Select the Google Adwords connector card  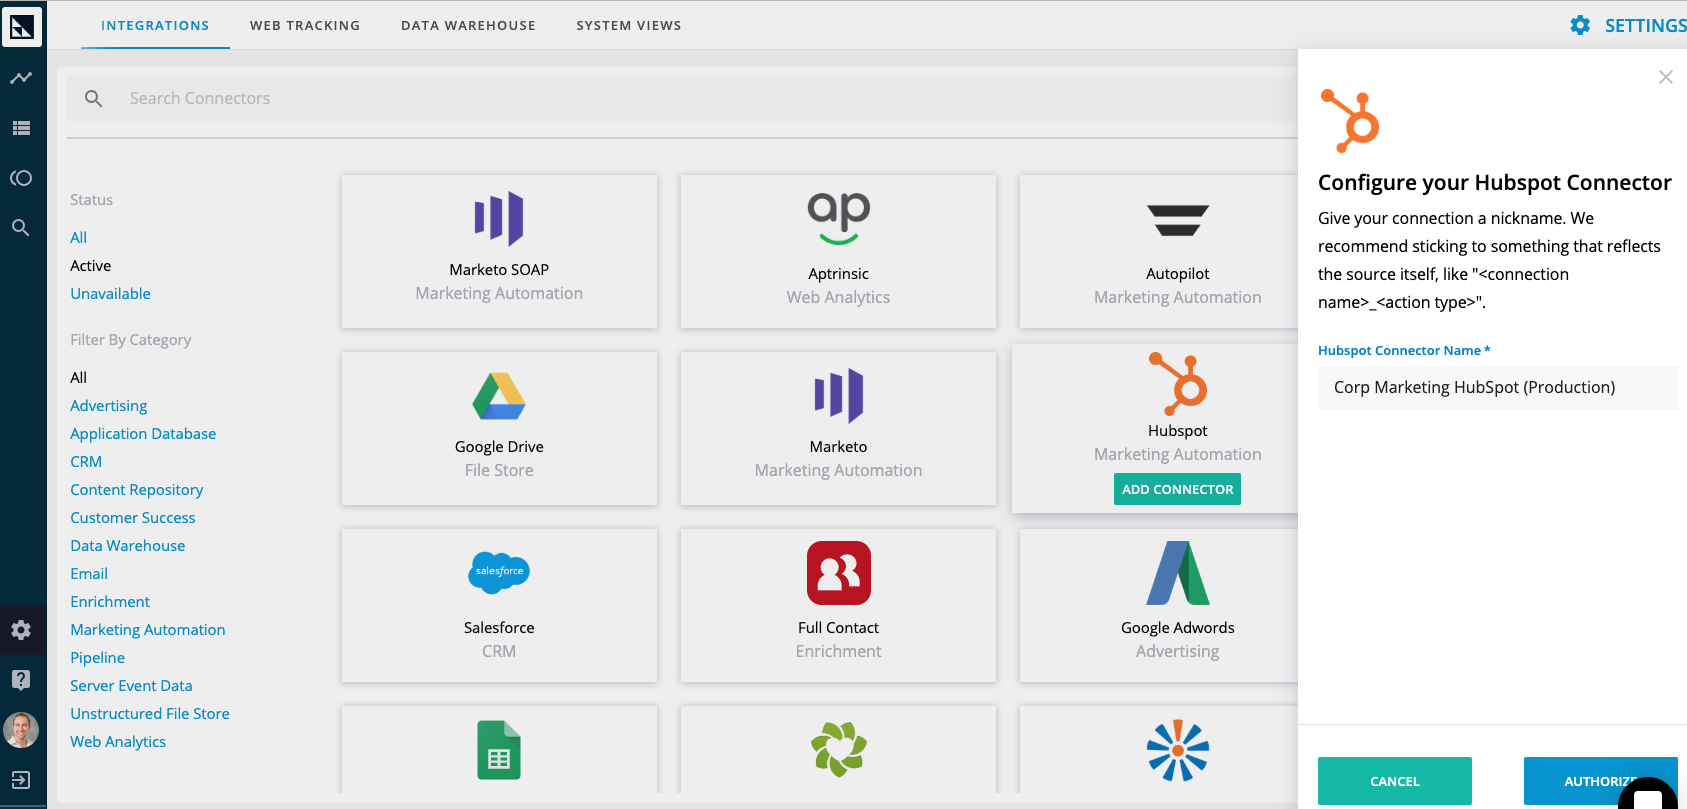pyautogui.click(x=1159, y=606)
